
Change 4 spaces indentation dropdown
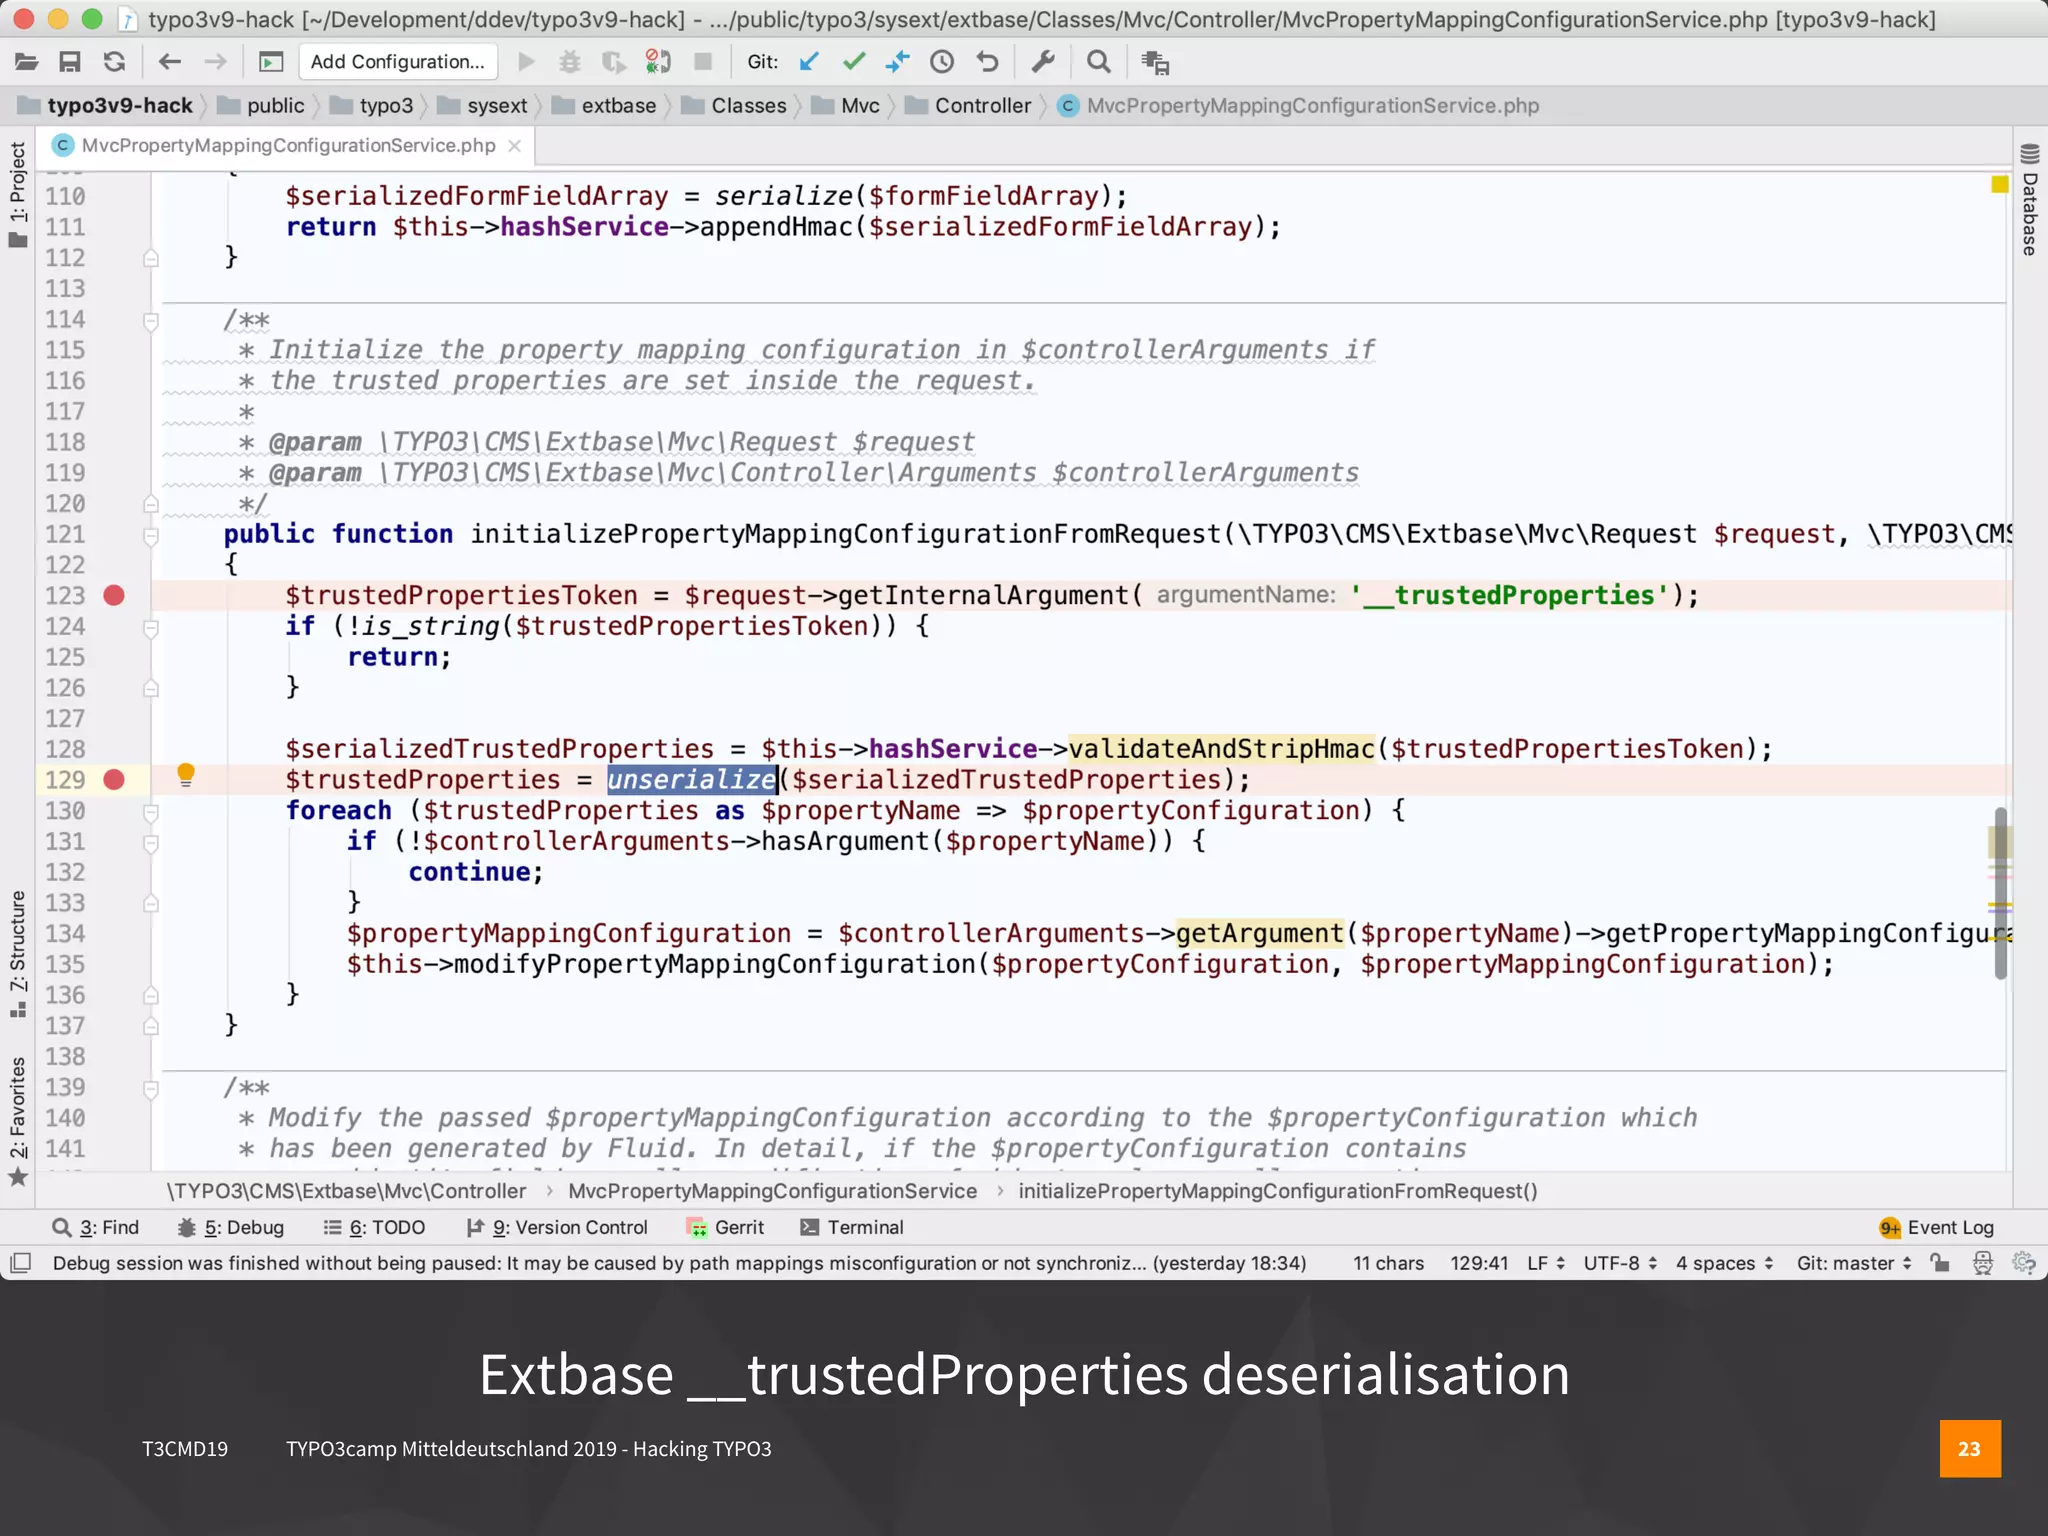[1725, 1264]
